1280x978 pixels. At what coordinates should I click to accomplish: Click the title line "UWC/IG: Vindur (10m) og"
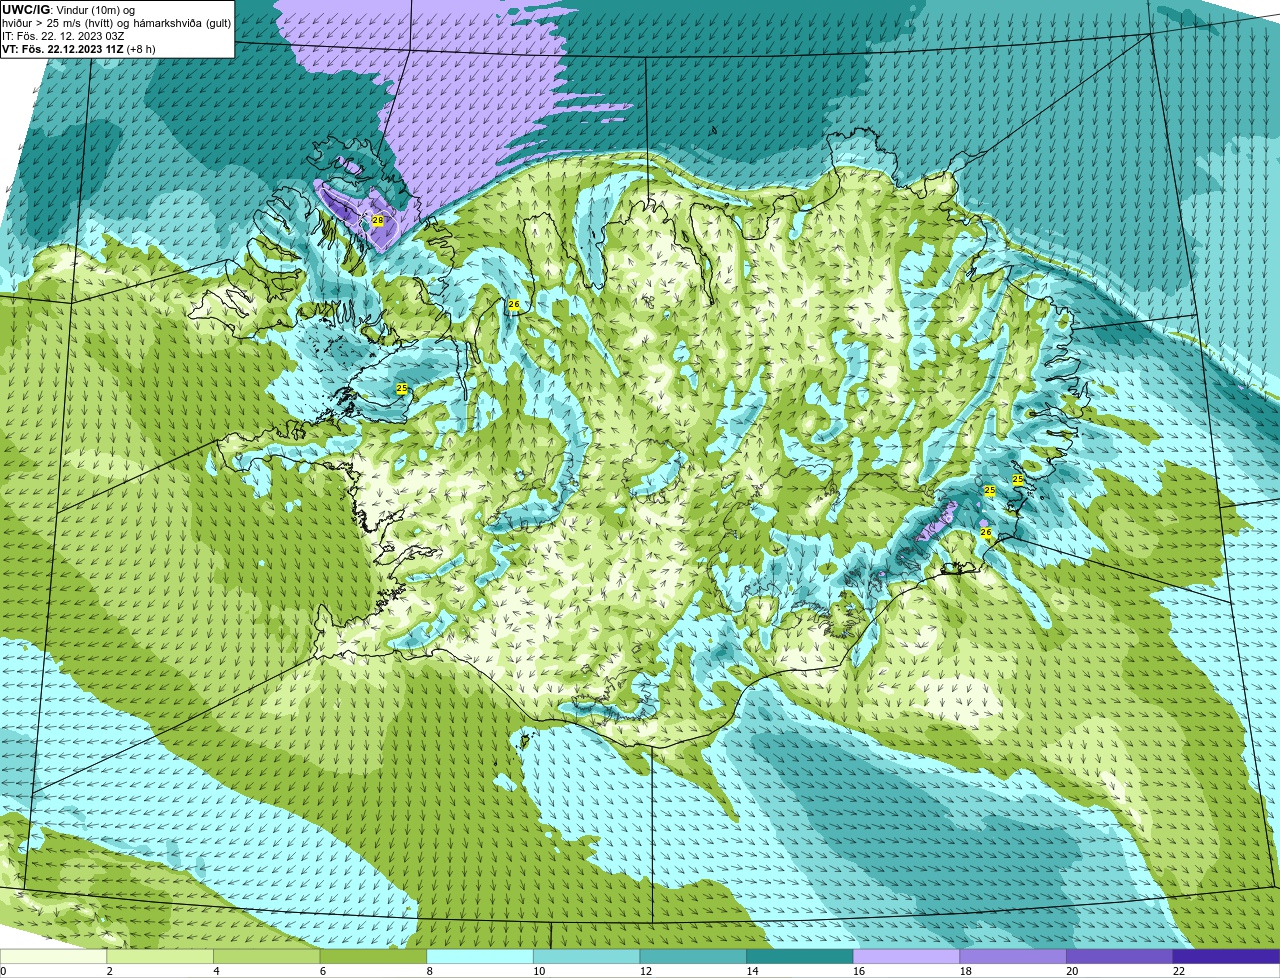pyautogui.click(x=68, y=10)
